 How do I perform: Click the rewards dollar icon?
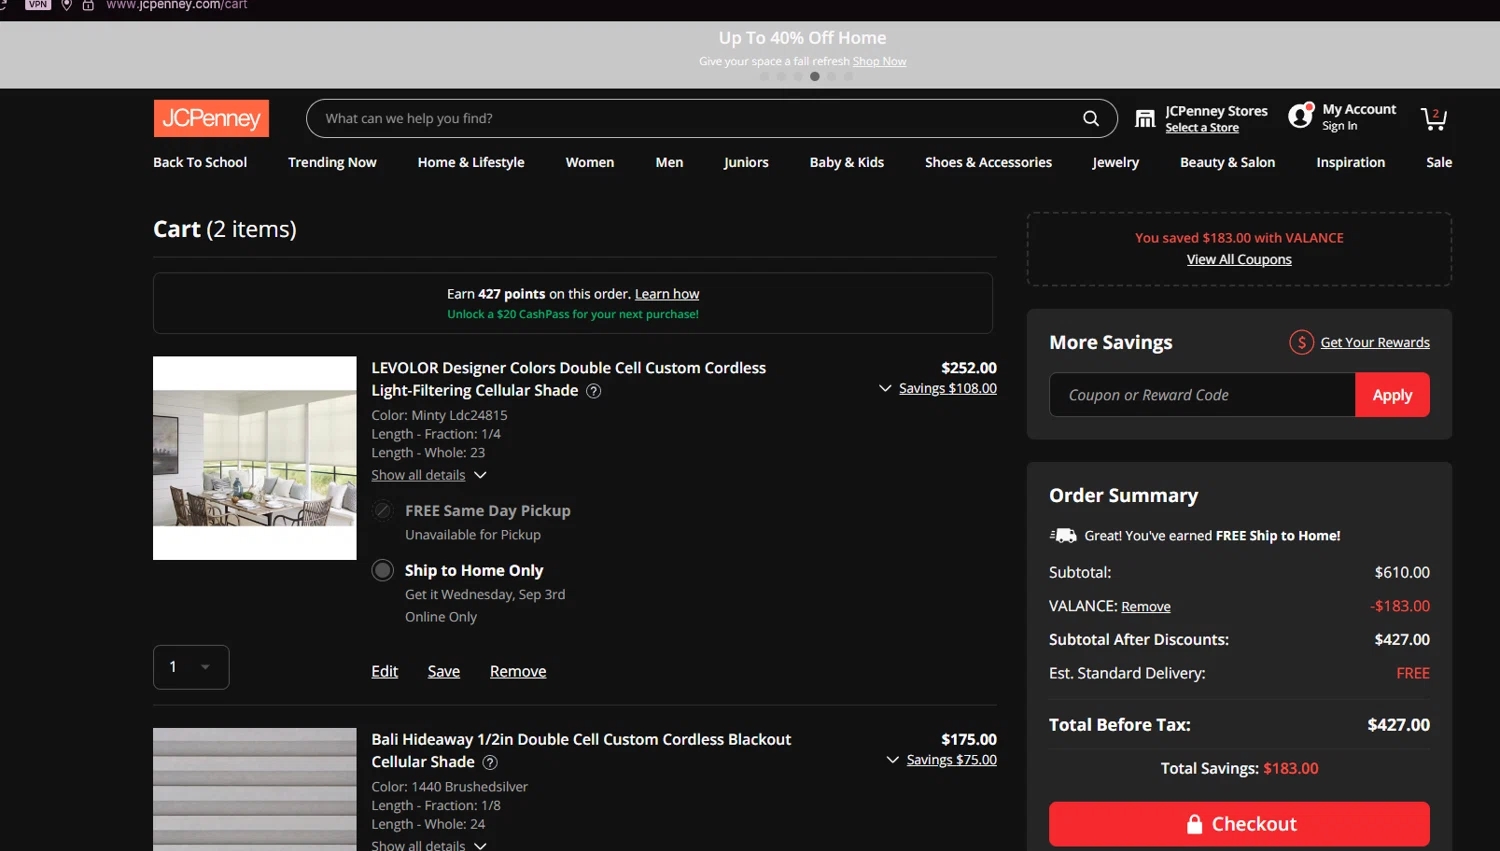[x=1301, y=342]
